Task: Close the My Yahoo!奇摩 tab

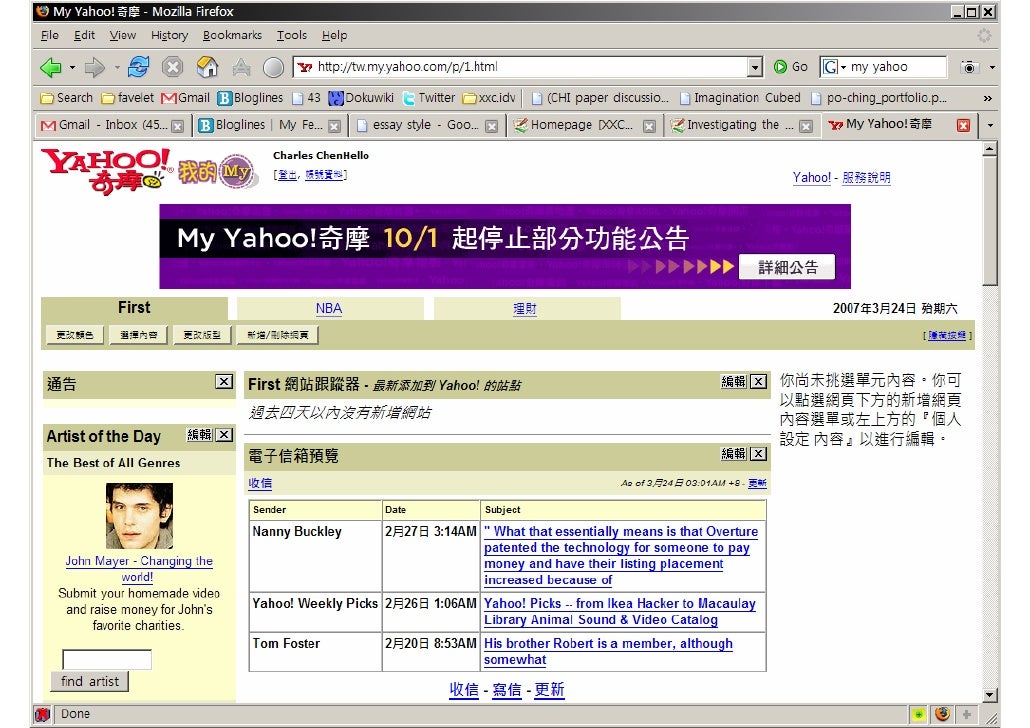Action: click(963, 125)
